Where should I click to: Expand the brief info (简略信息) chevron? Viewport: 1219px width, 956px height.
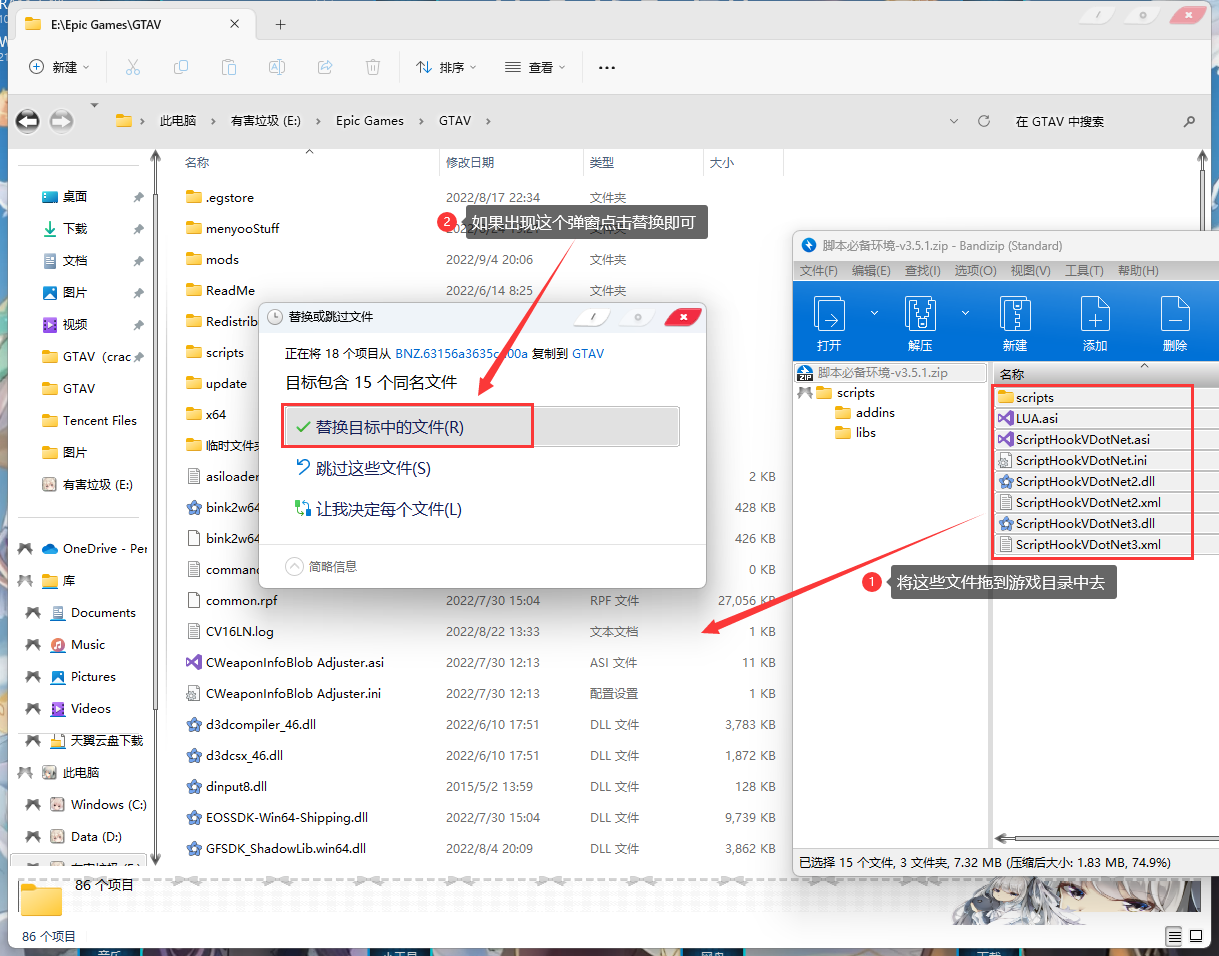pyautogui.click(x=294, y=566)
